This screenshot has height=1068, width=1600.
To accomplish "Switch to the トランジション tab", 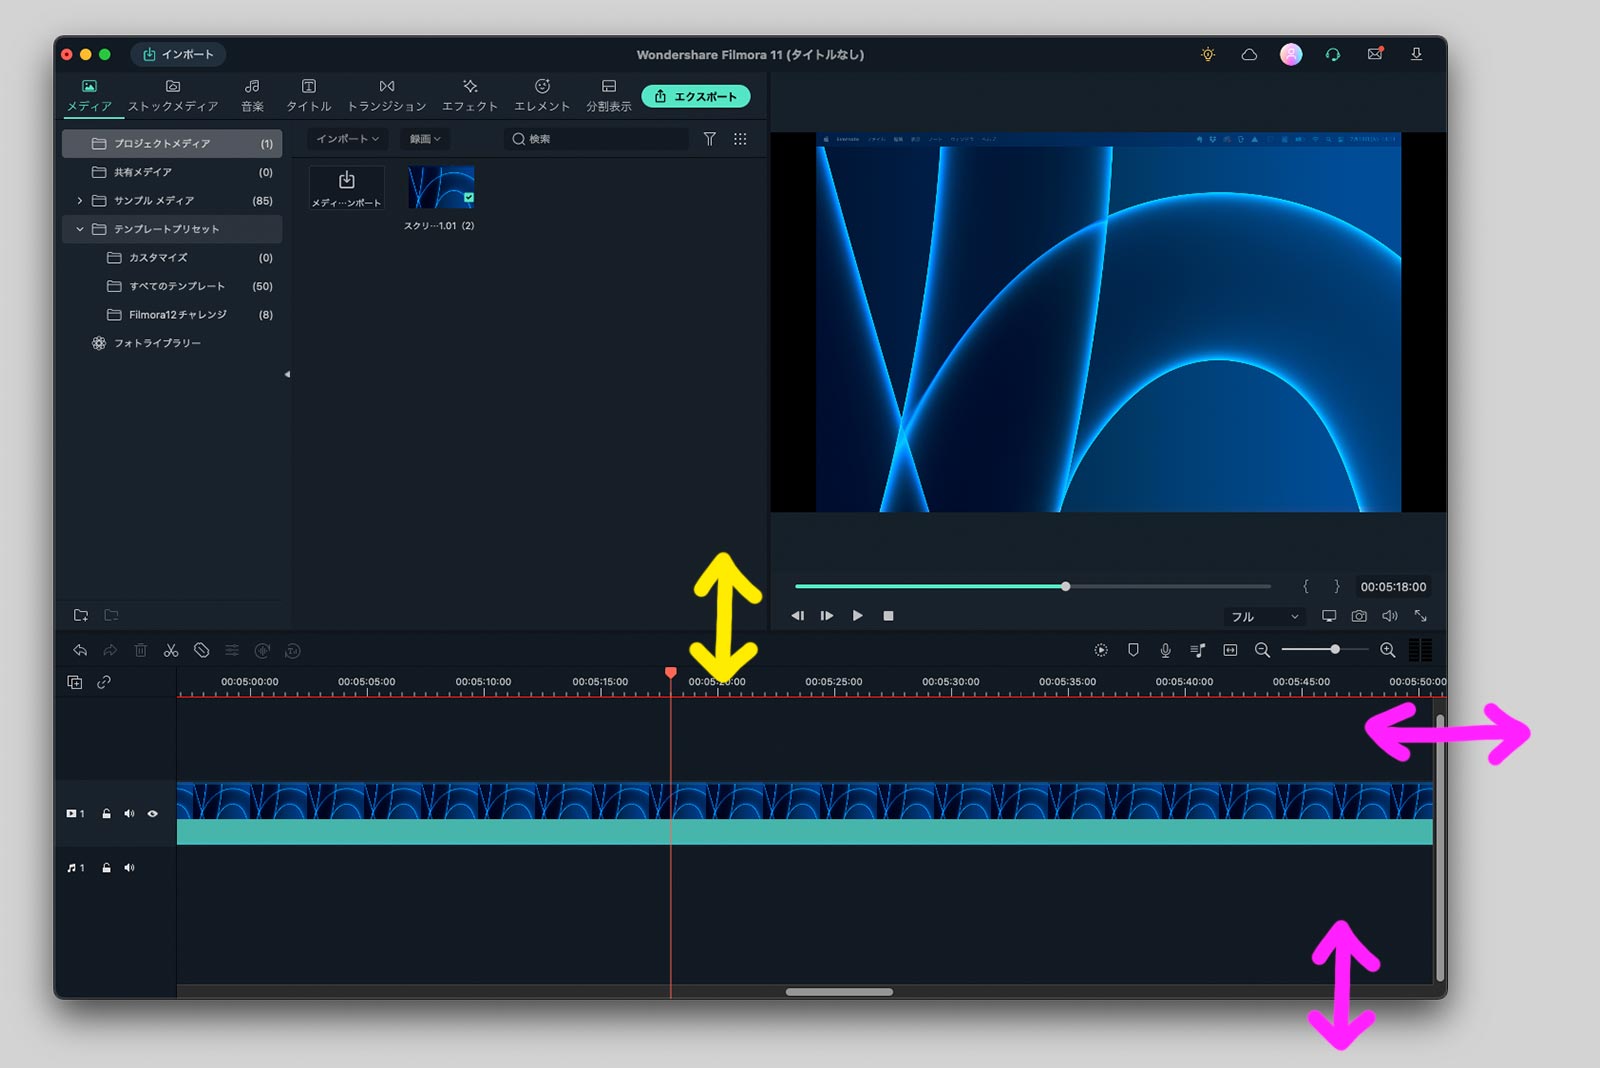I will click(x=386, y=95).
